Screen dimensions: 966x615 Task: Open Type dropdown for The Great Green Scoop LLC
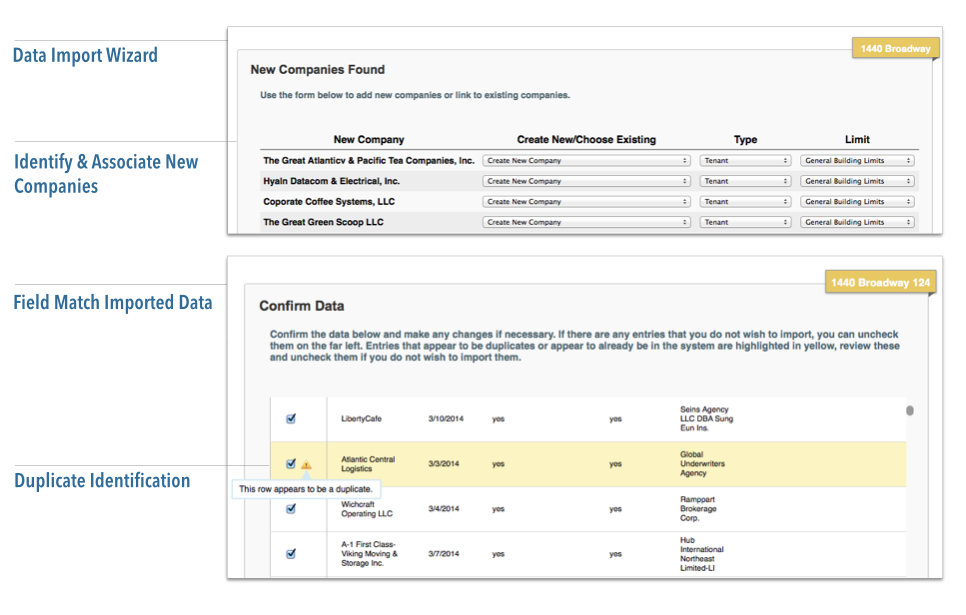(x=745, y=222)
